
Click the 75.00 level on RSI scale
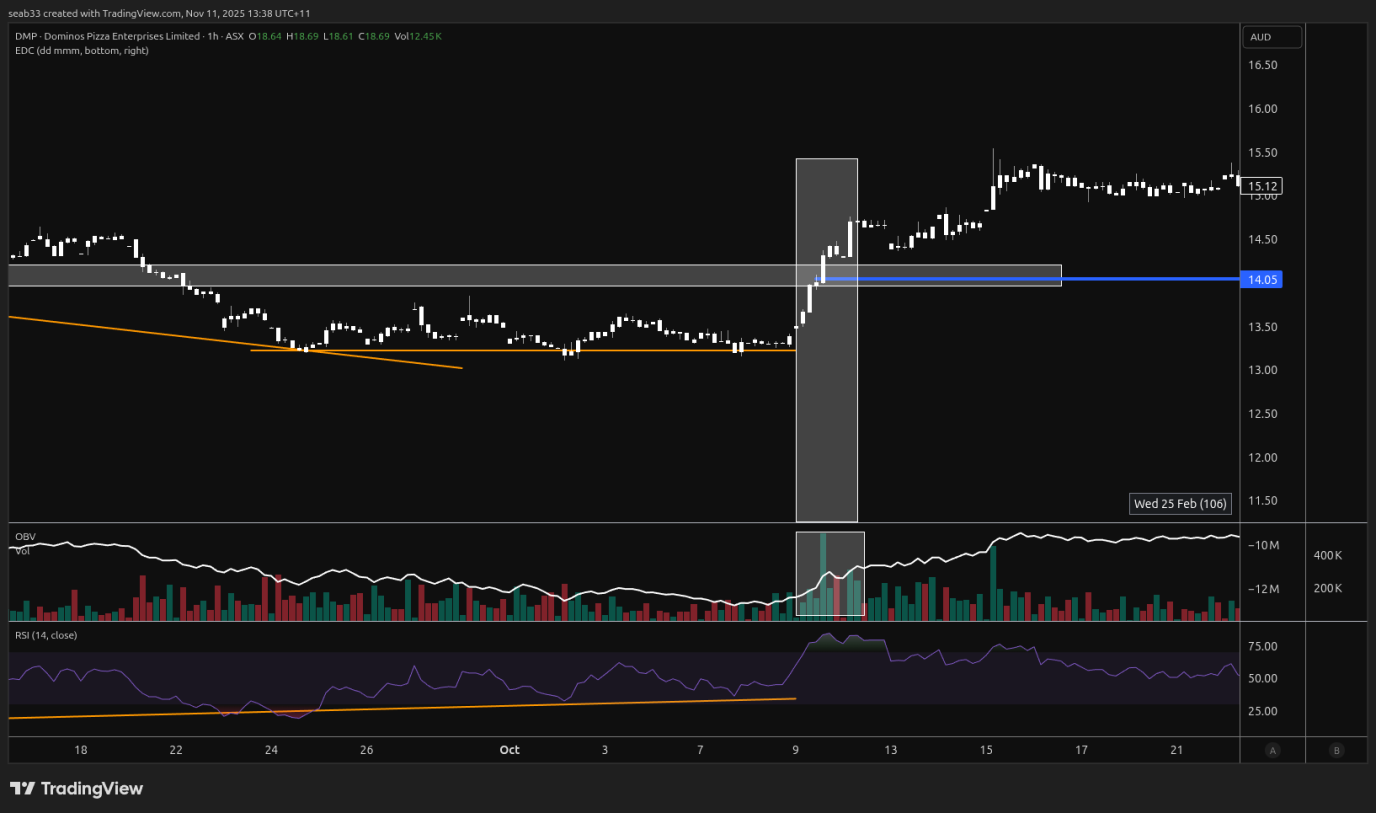(x=1263, y=647)
